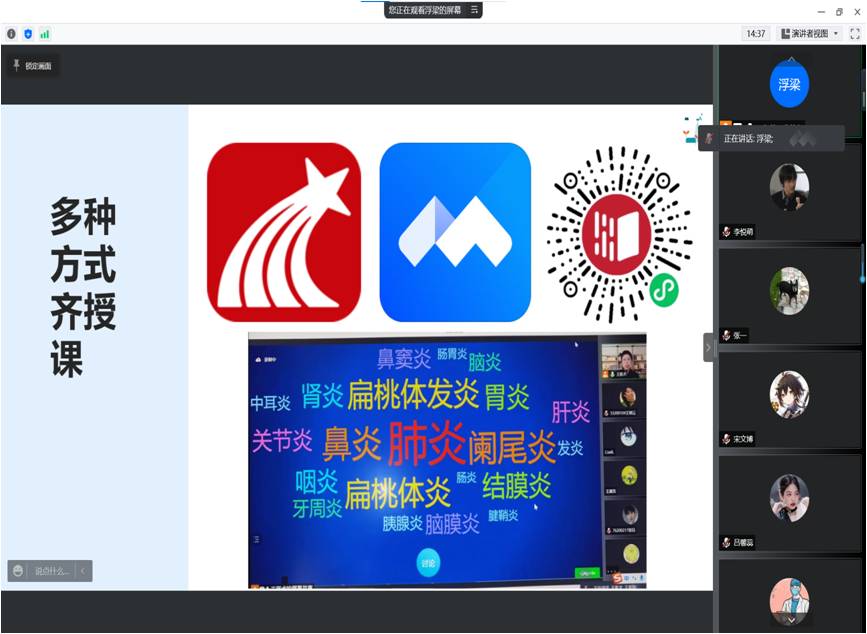
Task: Click the blue security shield icon
Action: tap(28, 34)
